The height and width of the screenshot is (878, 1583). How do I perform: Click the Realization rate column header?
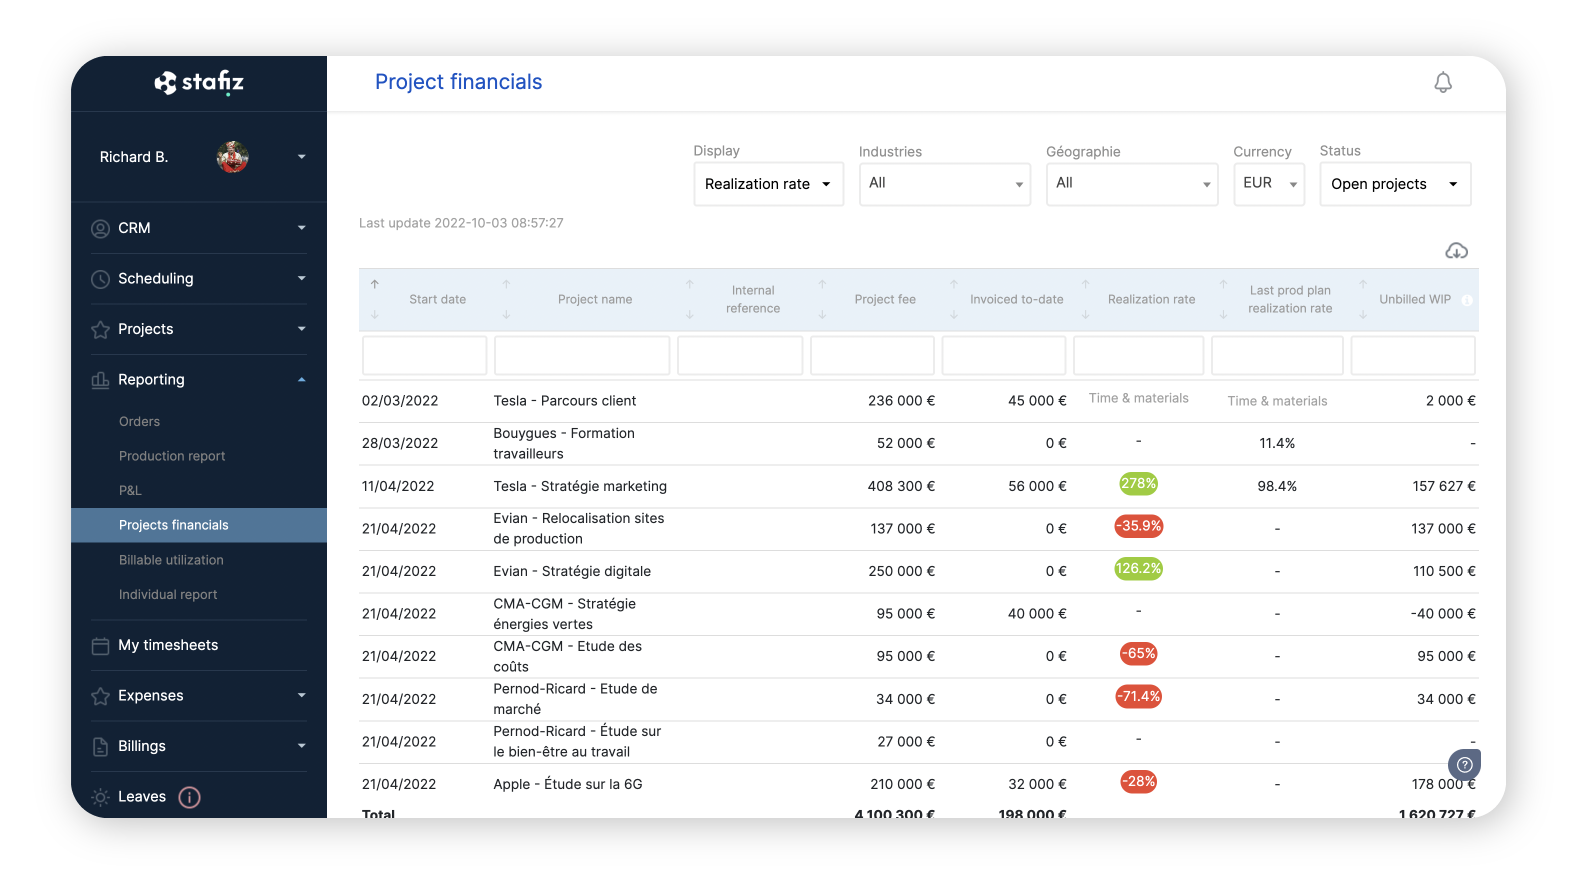(x=1152, y=300)
